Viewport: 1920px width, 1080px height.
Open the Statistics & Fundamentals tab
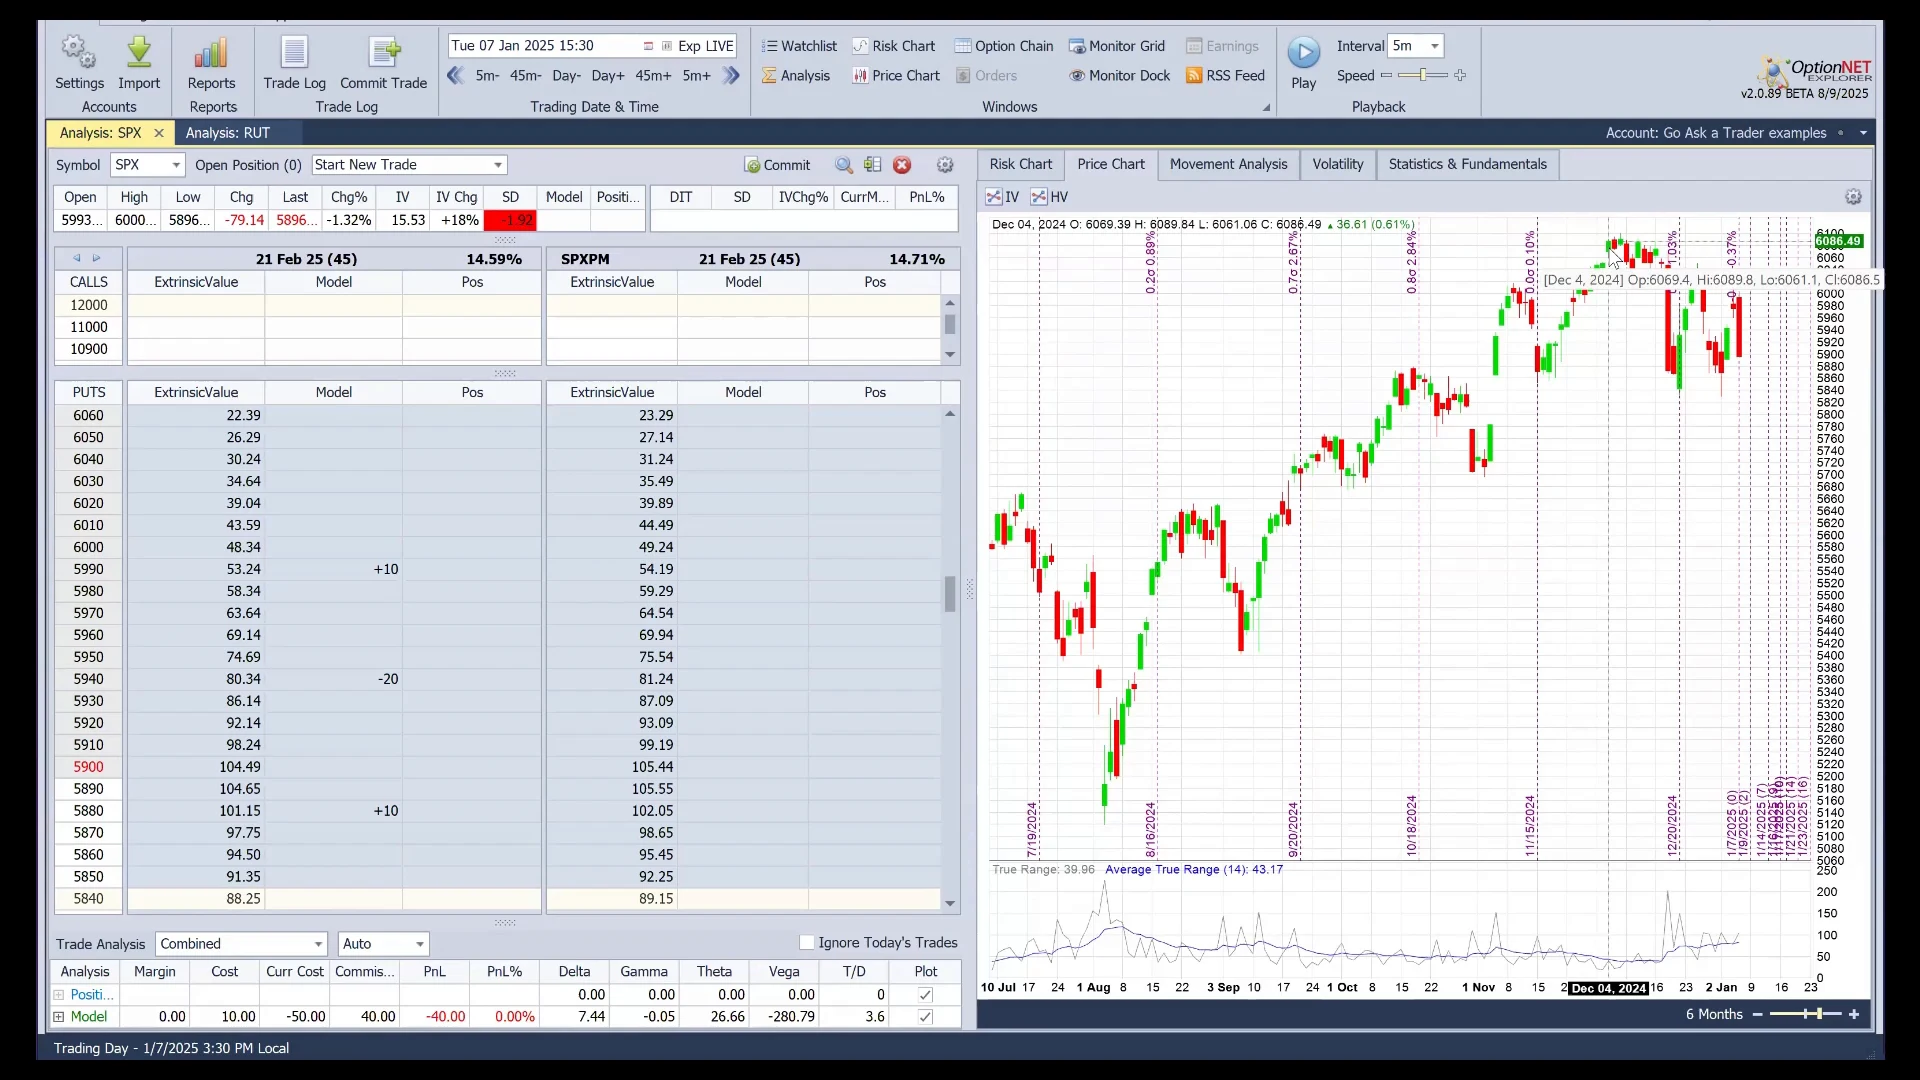(x=1467, y=164)
